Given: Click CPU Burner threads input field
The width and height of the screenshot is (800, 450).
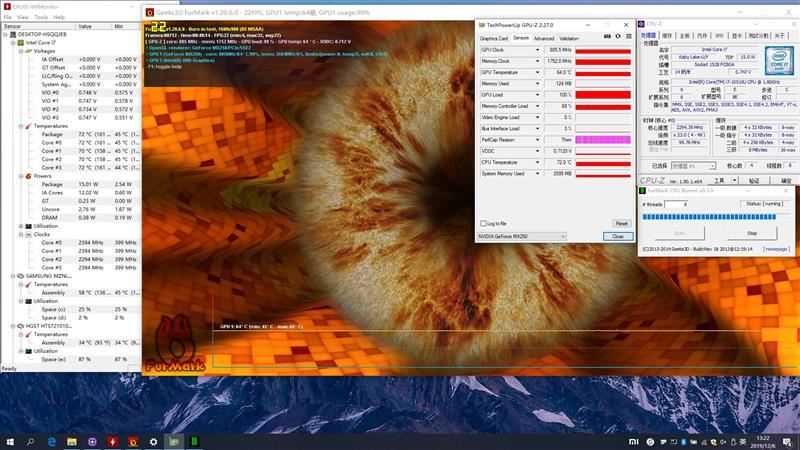Looking at the screenshot, I should point(676,204).
